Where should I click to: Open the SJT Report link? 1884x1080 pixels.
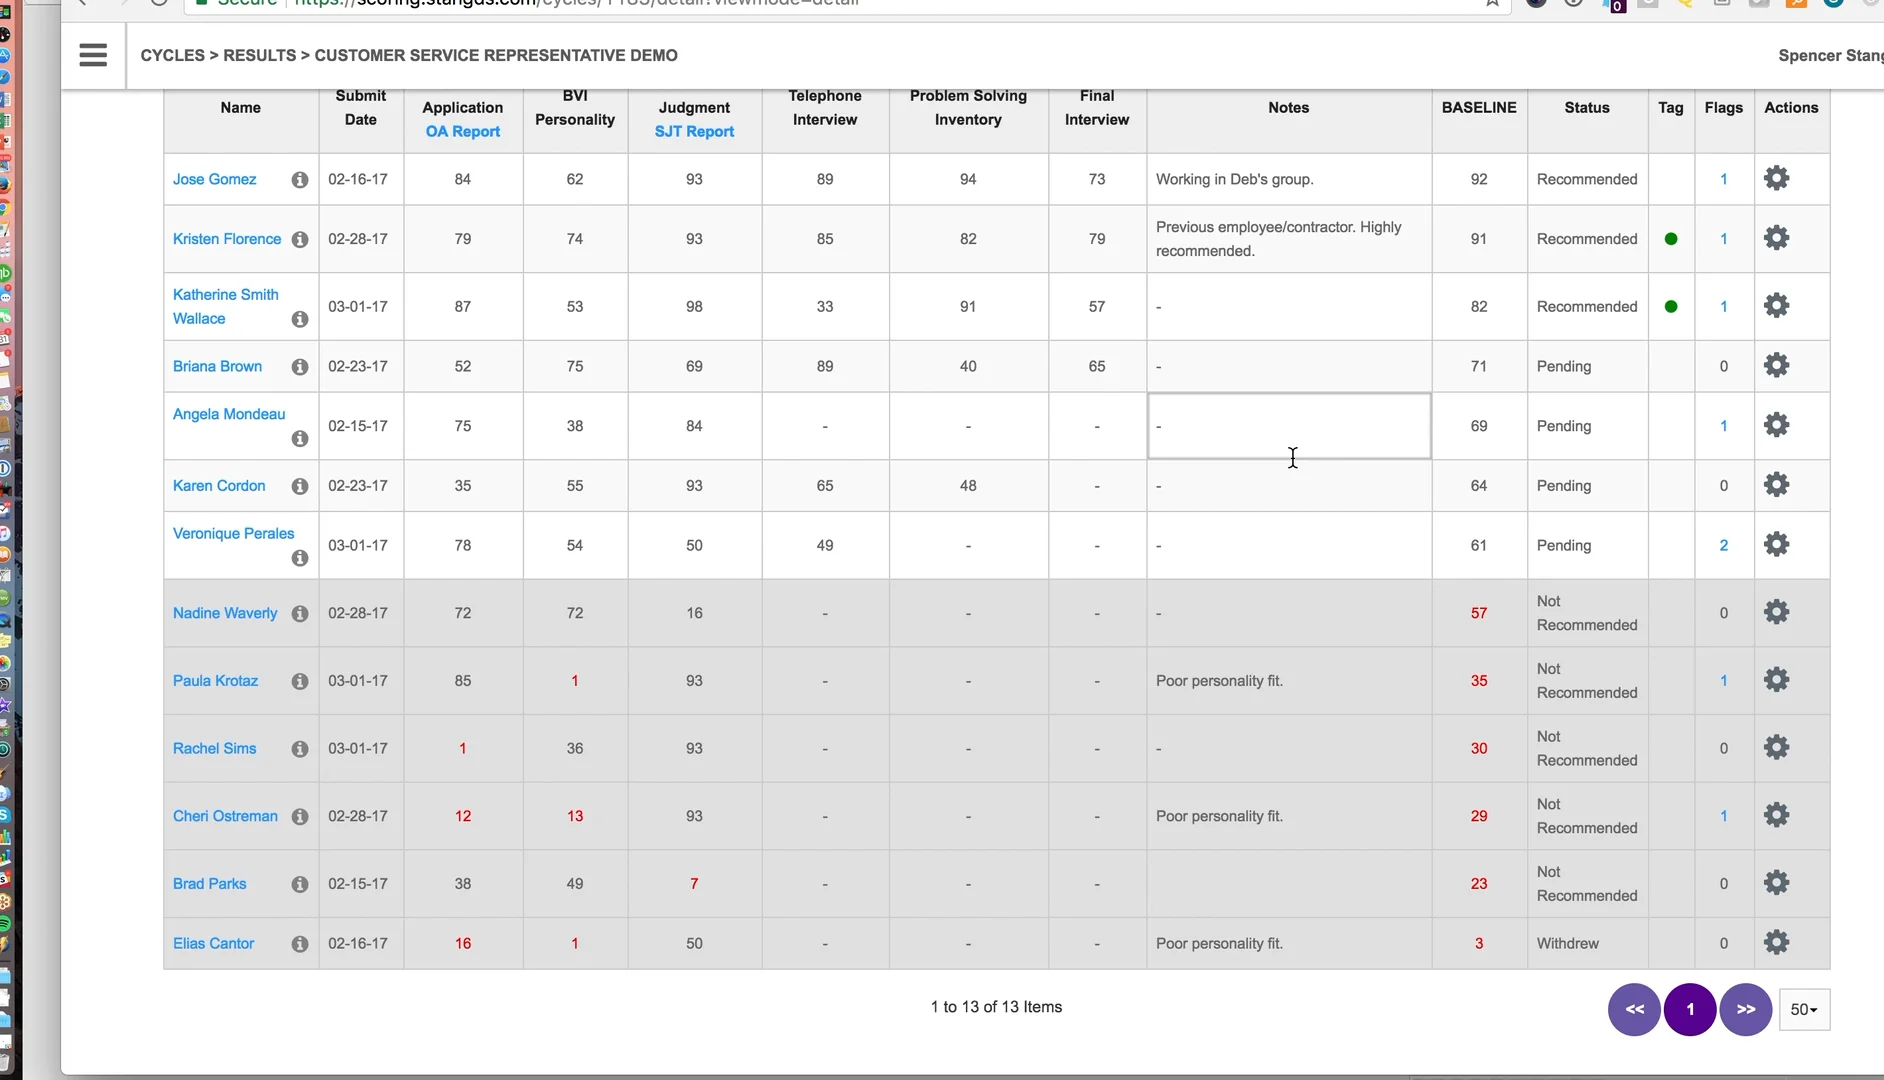[694, 132]
